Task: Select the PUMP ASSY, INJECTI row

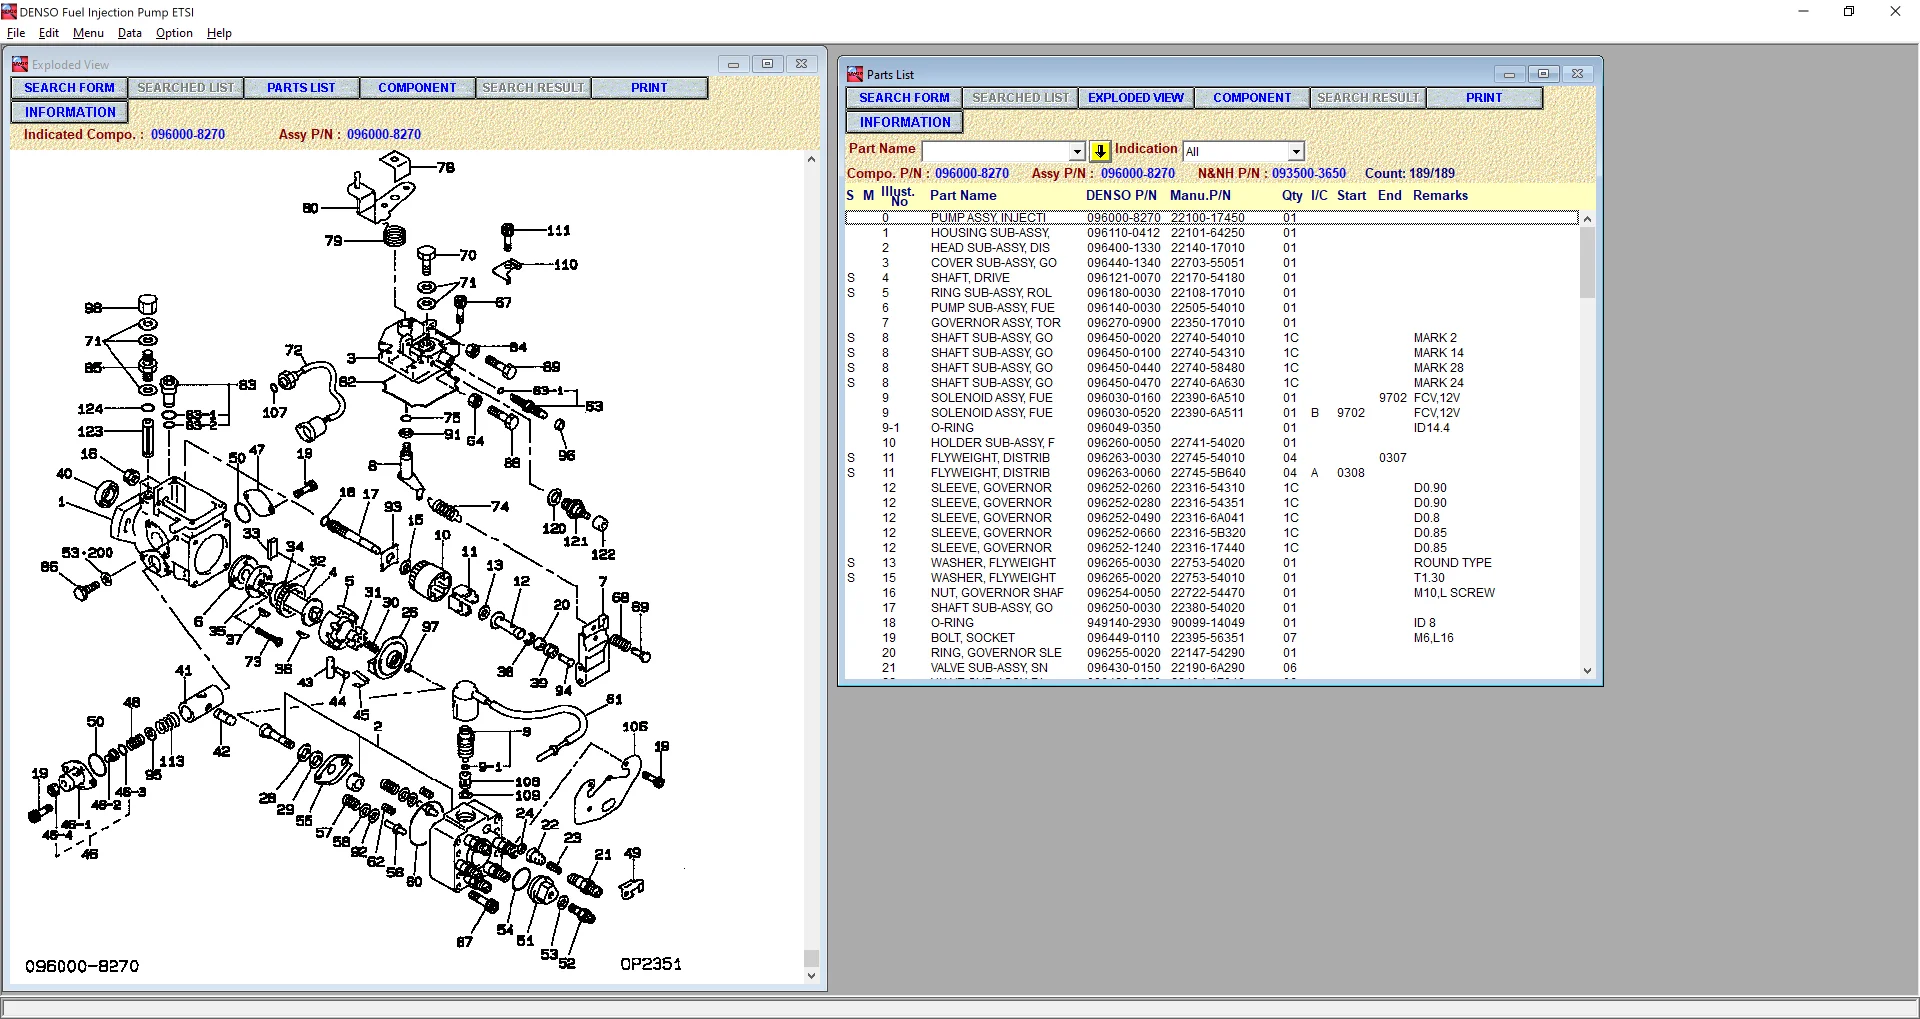Action: (1212, 217)
